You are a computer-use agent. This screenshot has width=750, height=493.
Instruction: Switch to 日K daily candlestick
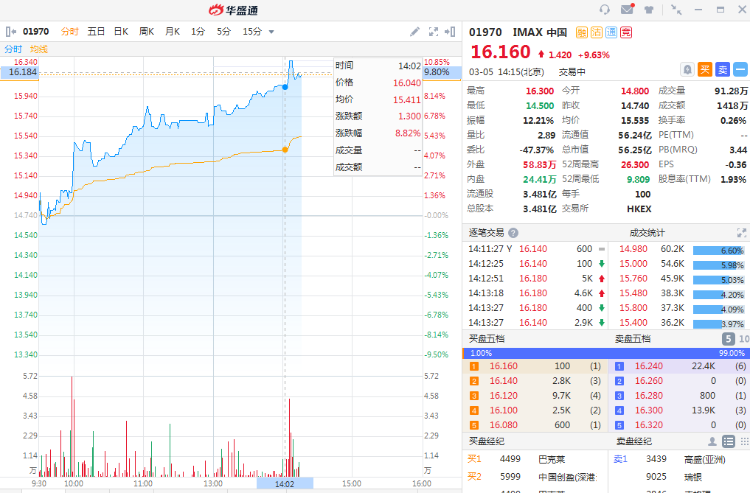click(x=121, y=32)
